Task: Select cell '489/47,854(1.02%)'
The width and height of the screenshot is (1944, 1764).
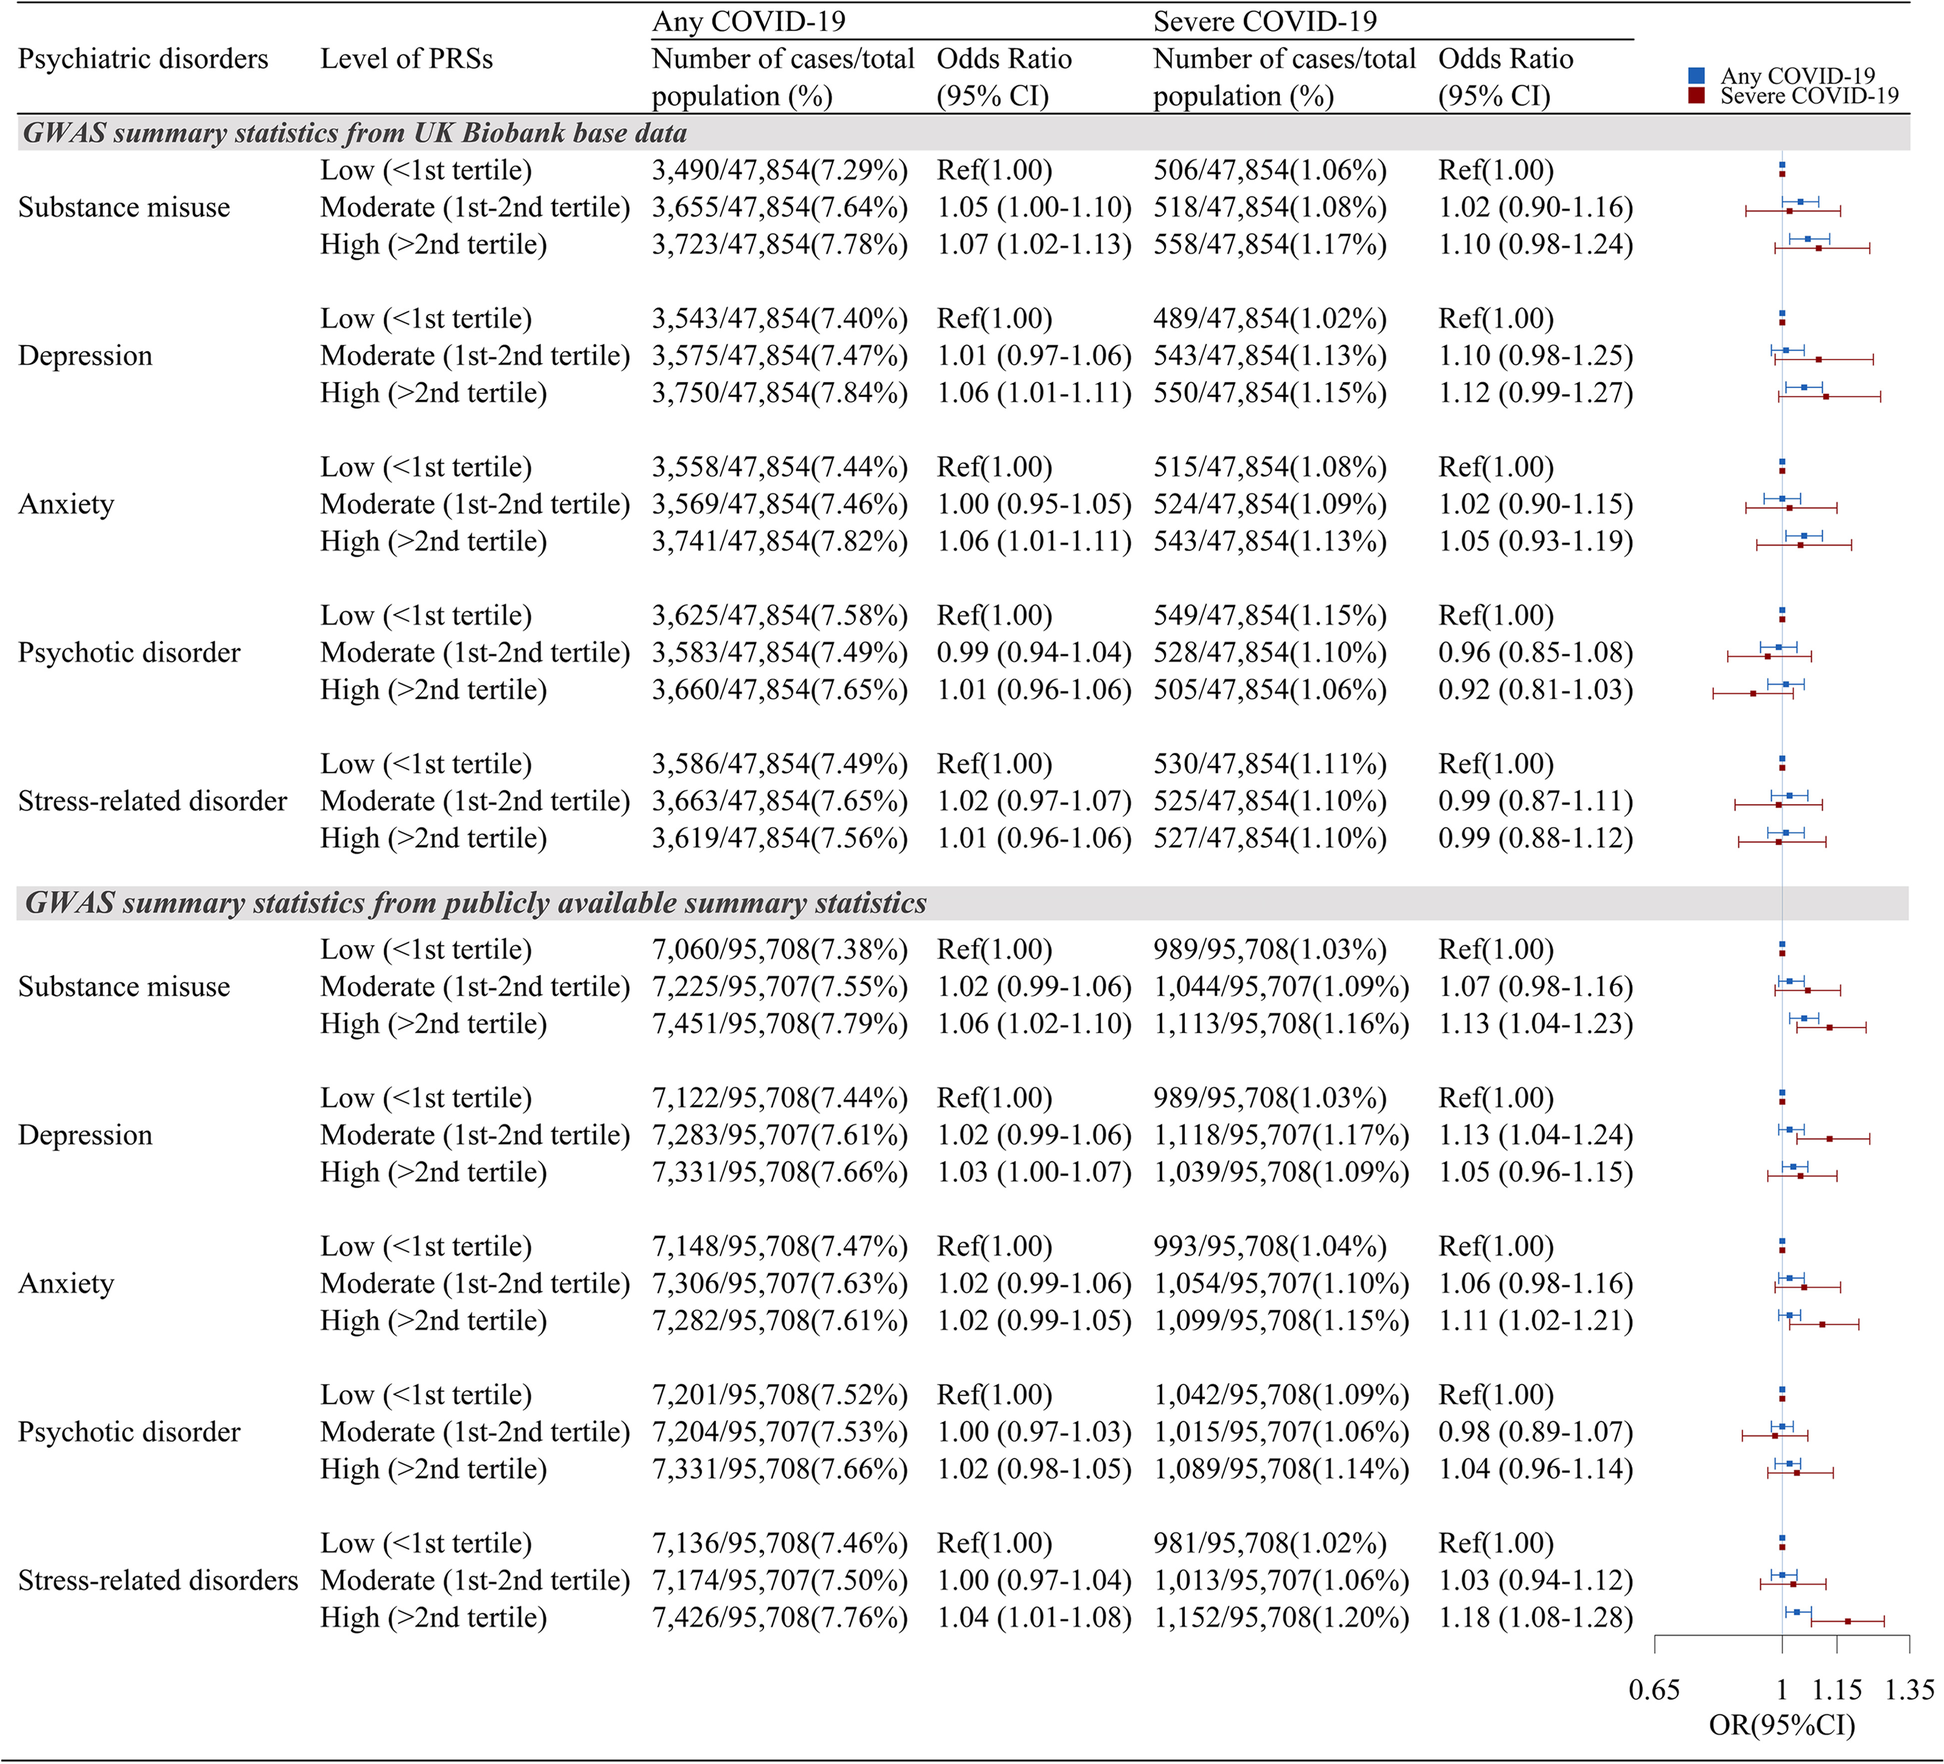Action: [x=1270, y=319]
